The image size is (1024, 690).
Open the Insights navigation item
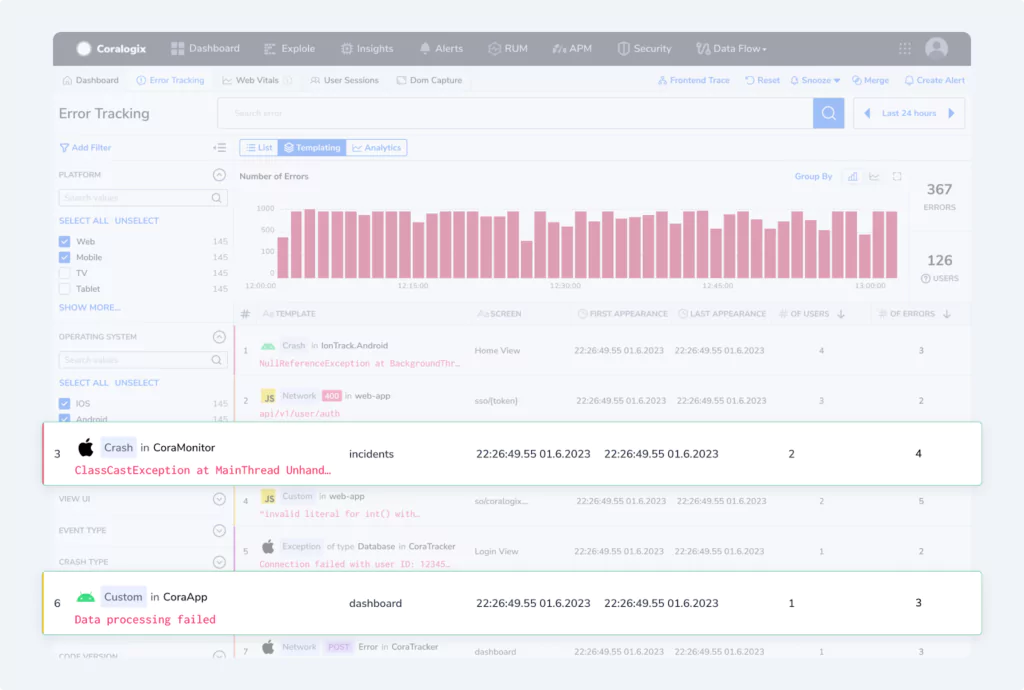point(367,48)
